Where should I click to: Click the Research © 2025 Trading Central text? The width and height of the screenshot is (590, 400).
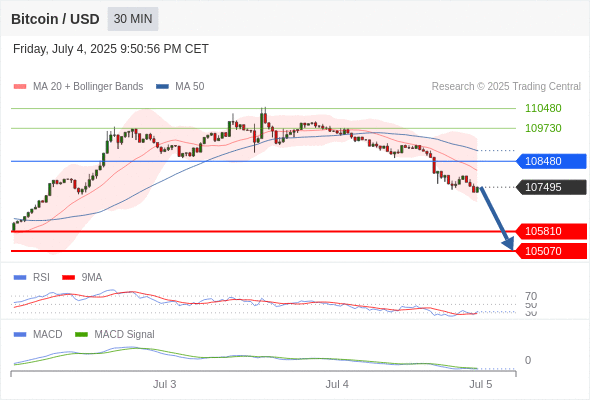coord(506,87)
